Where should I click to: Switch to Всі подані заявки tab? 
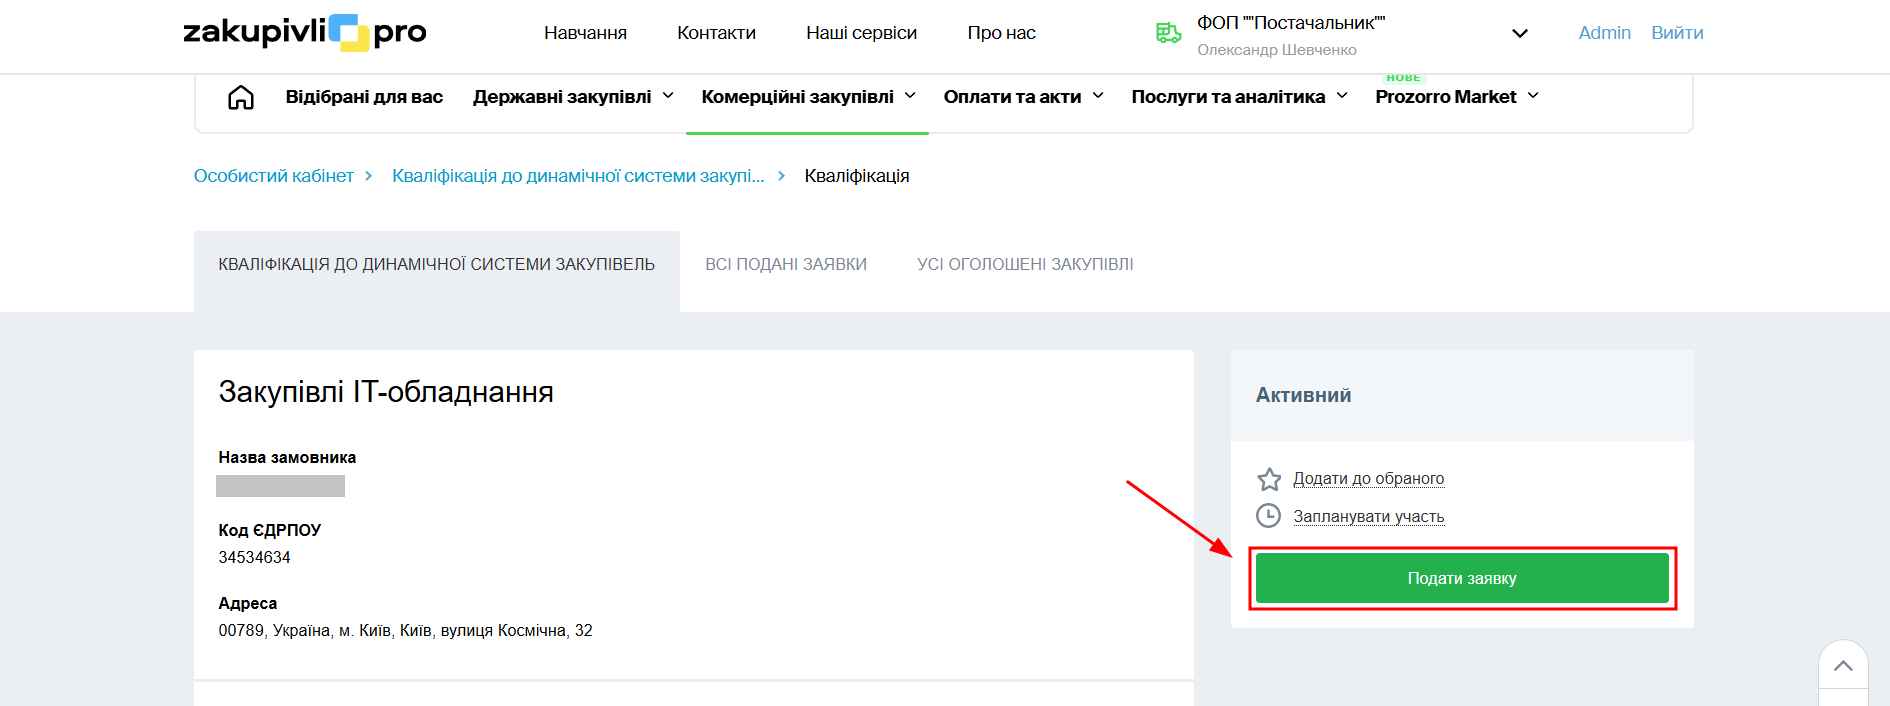pyautogui.click(x=785, y=264)
